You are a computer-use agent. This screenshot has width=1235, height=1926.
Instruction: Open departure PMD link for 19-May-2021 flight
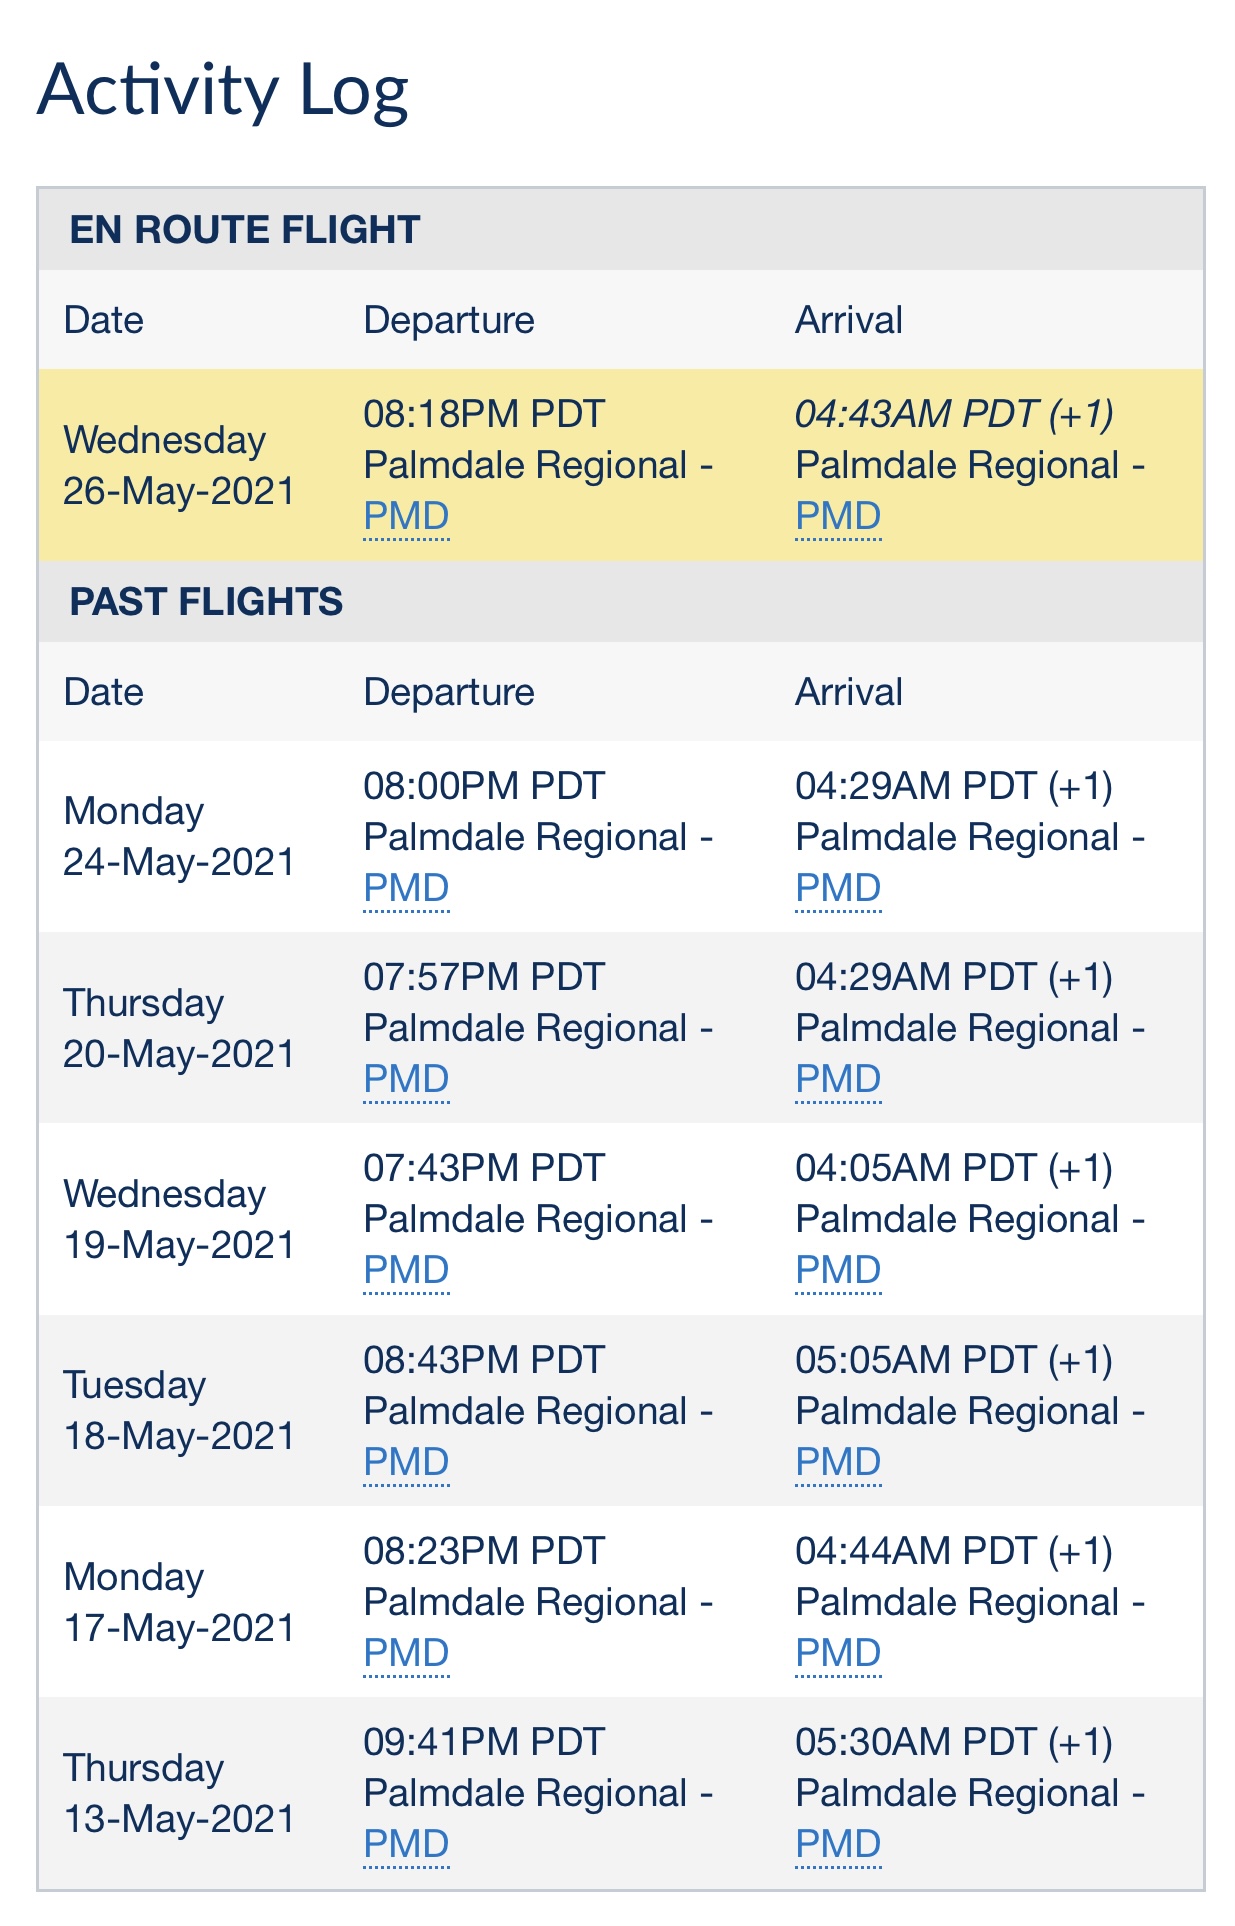[x=406, y=1271]
